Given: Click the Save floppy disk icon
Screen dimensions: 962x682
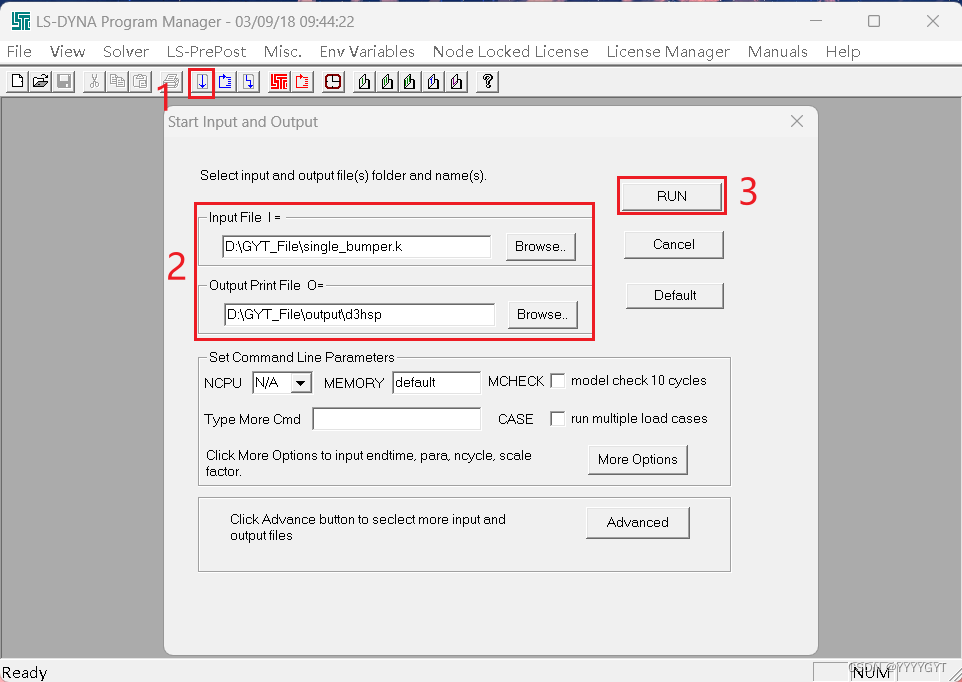Looking at the screenshot, I should pos(64,82).
